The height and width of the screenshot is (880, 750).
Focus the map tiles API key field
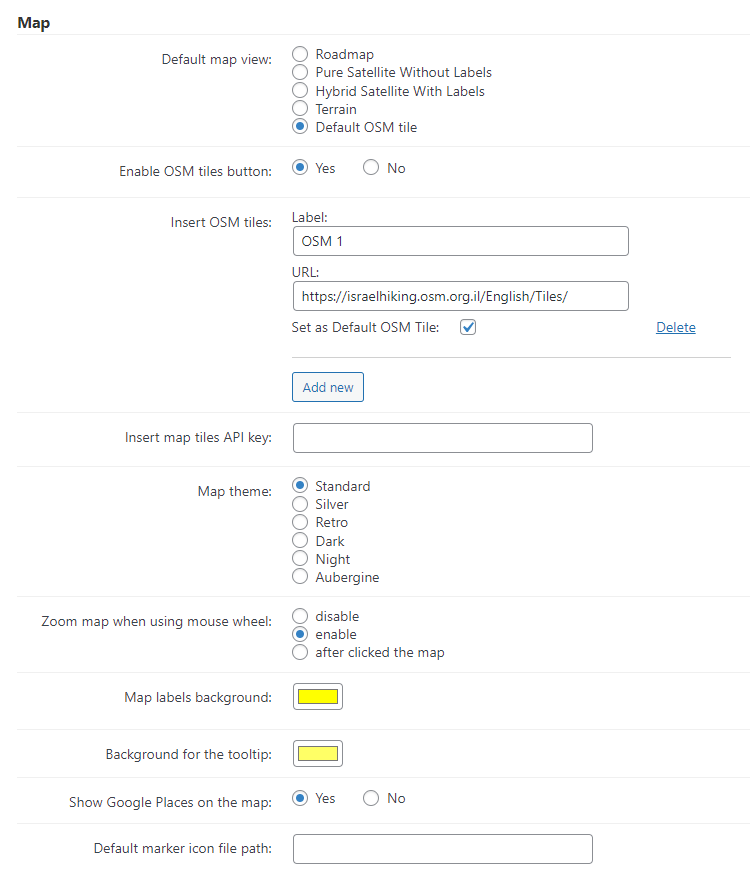coord(442,438)
